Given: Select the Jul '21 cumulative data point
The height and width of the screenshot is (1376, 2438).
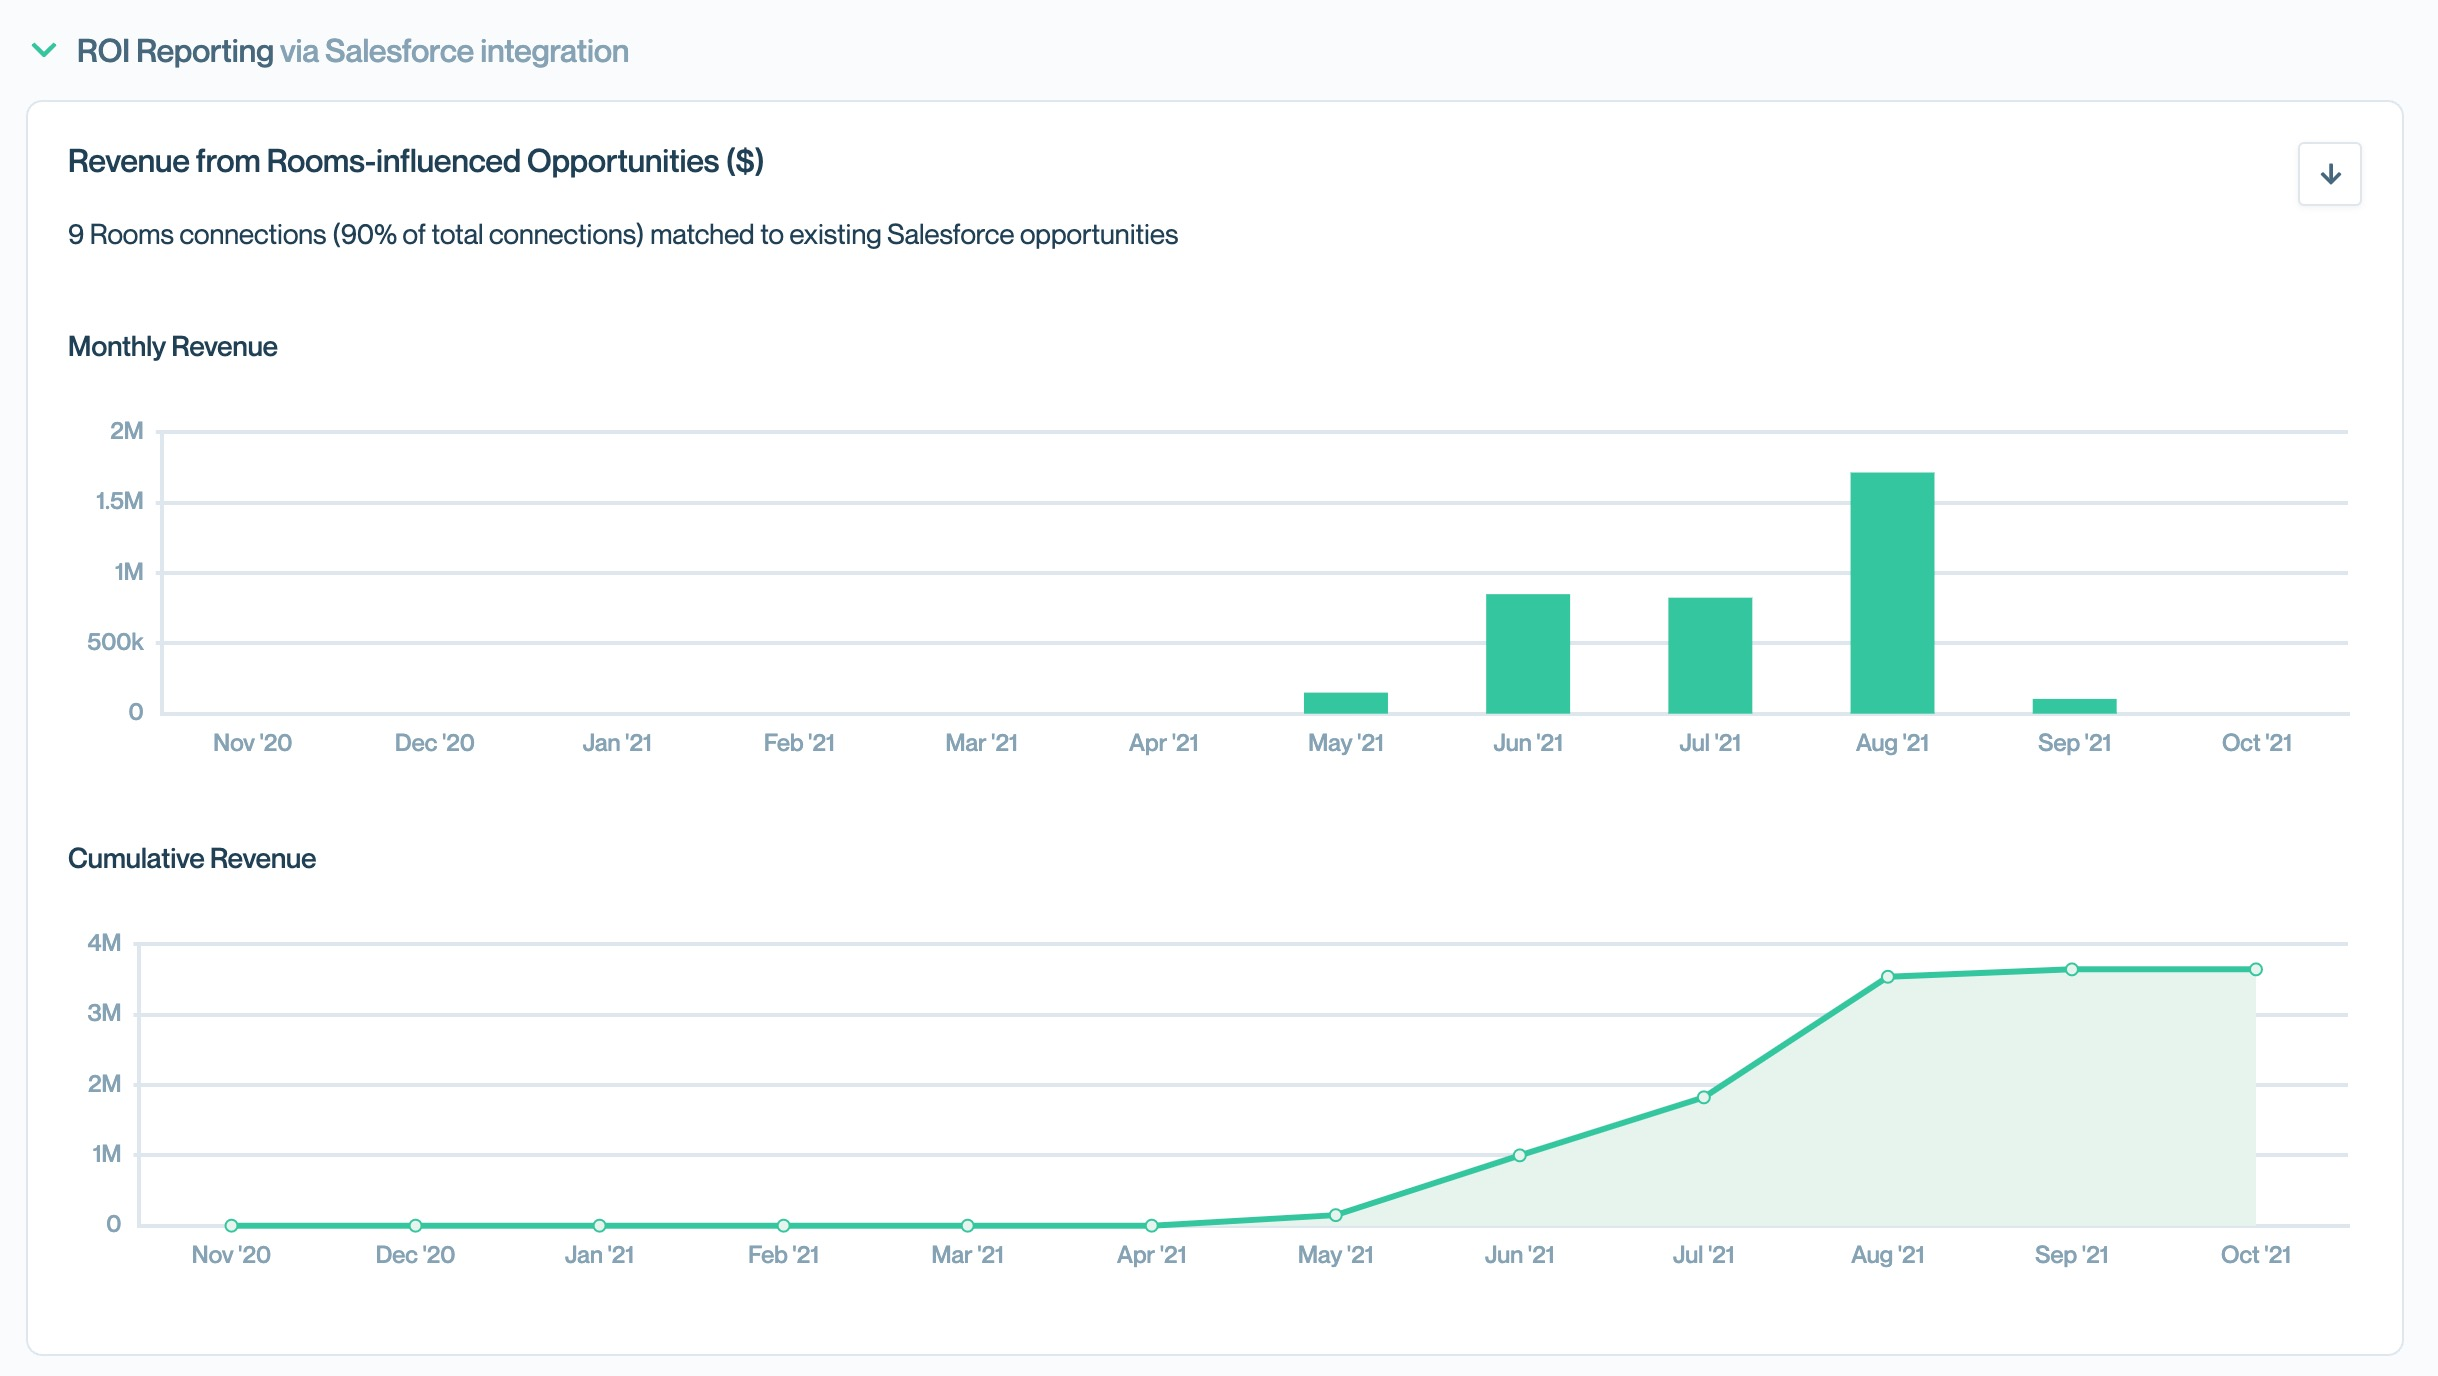Looking at the screenshot, I should [1703, 1097].
